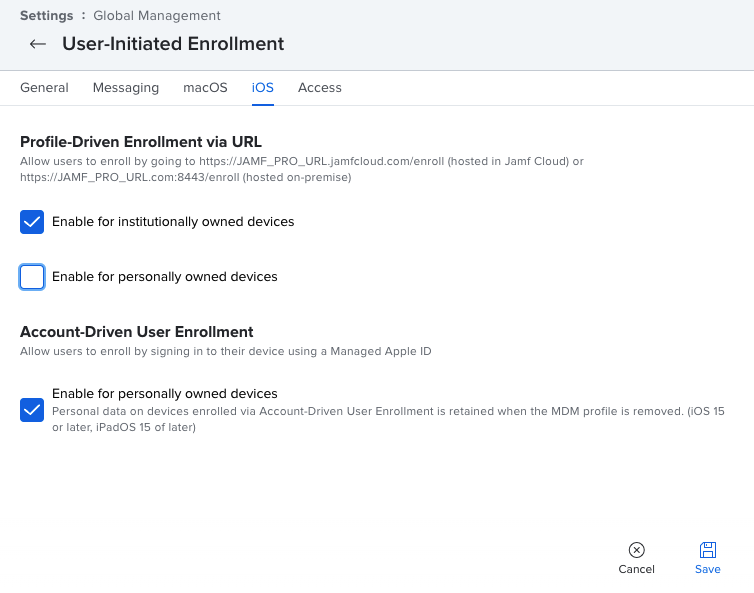Viewport: 754px width, 593px height.
Task: Go back using the left arrow icon
Action: pos(38,44)
